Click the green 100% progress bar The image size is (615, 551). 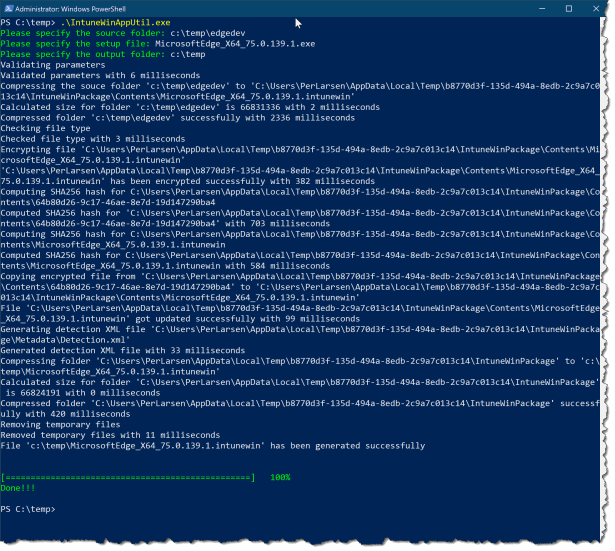pyautogui.click(x=128, y=478)
